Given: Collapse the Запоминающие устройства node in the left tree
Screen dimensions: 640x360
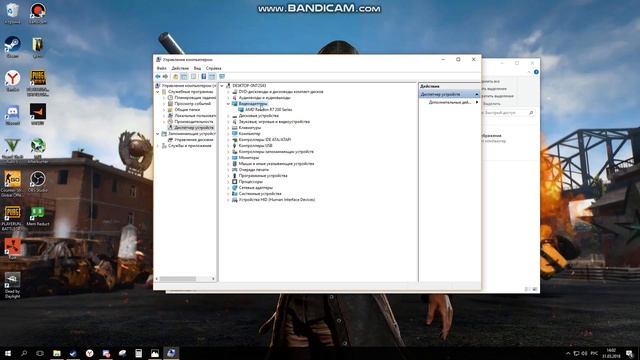Looking at the screenshot, I should tap(158, 134).
